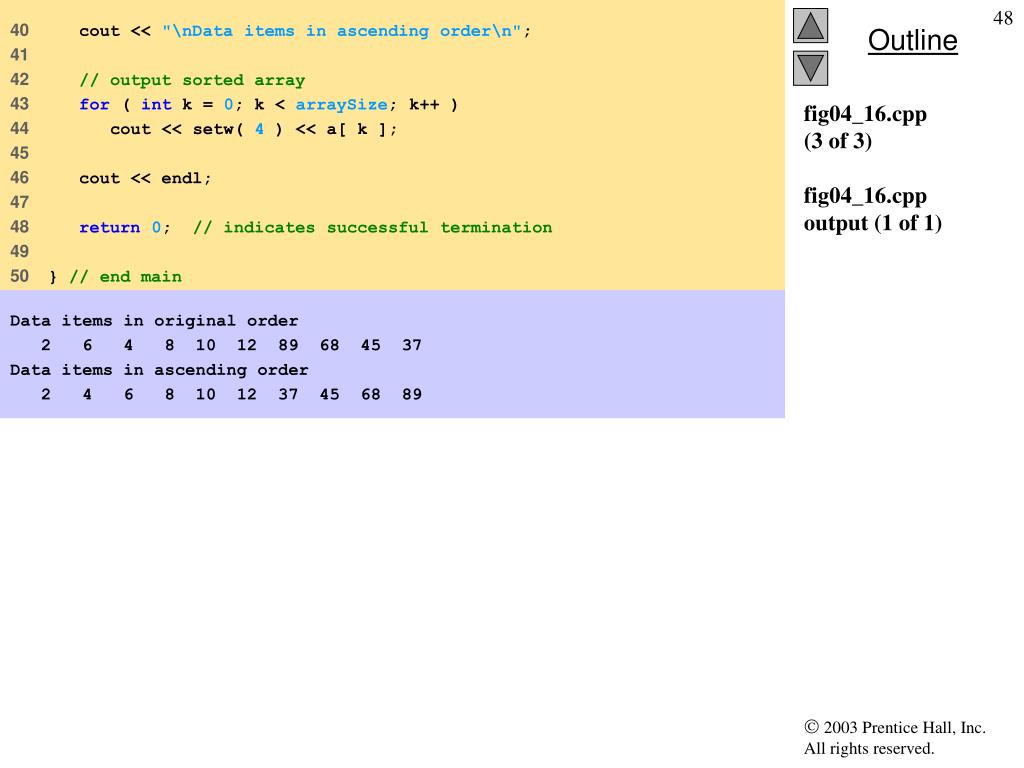This screenshot has height=768, width=1024.
Task: Click the slide number 48
Action: click(x=1002, y=18)
